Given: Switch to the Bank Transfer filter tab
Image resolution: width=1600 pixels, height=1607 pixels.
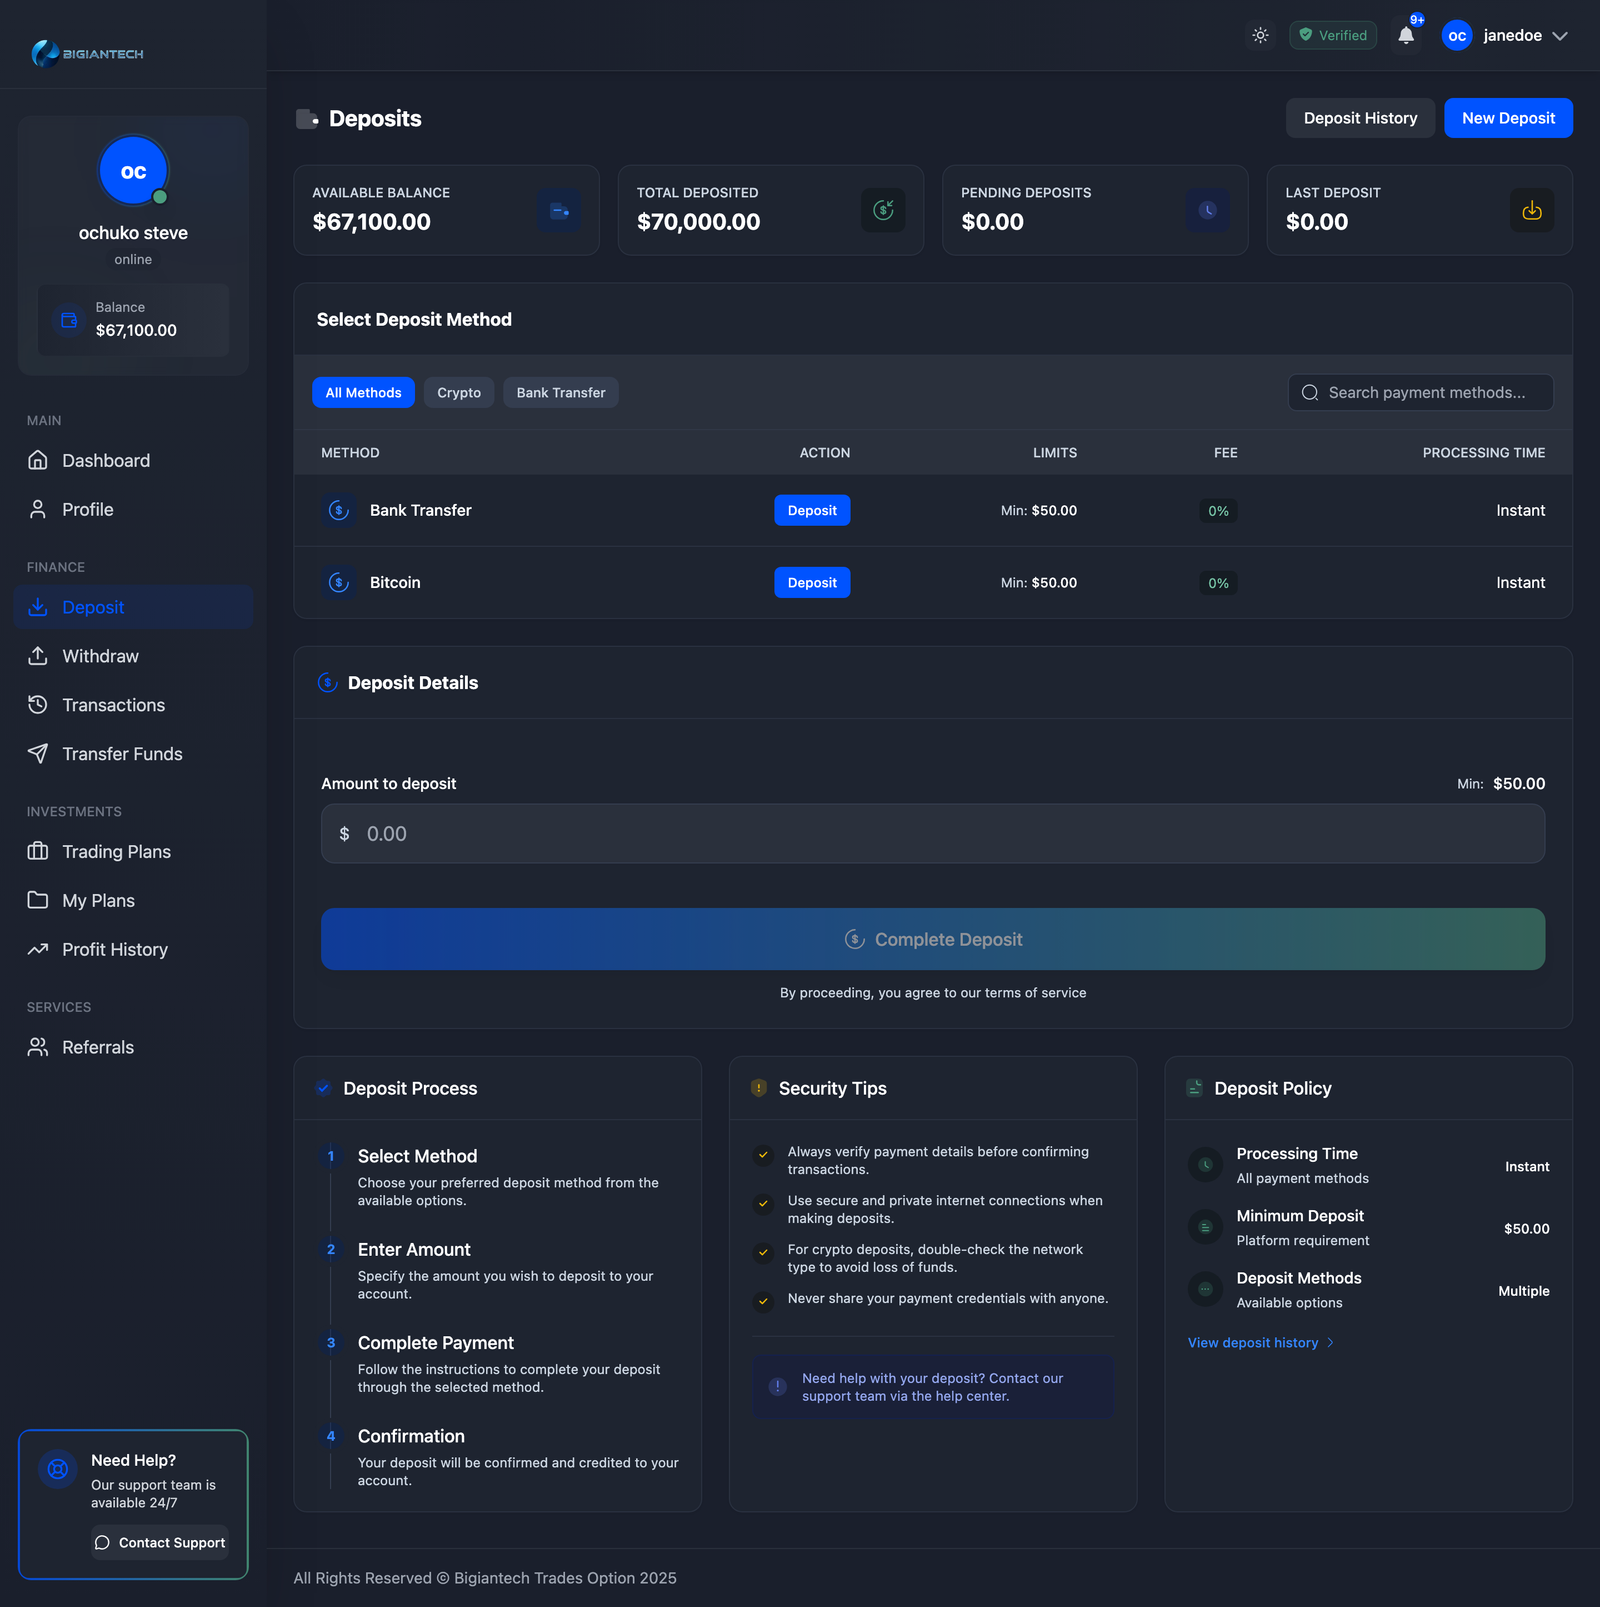Looking at the screenshot, I should pos(560,393).
